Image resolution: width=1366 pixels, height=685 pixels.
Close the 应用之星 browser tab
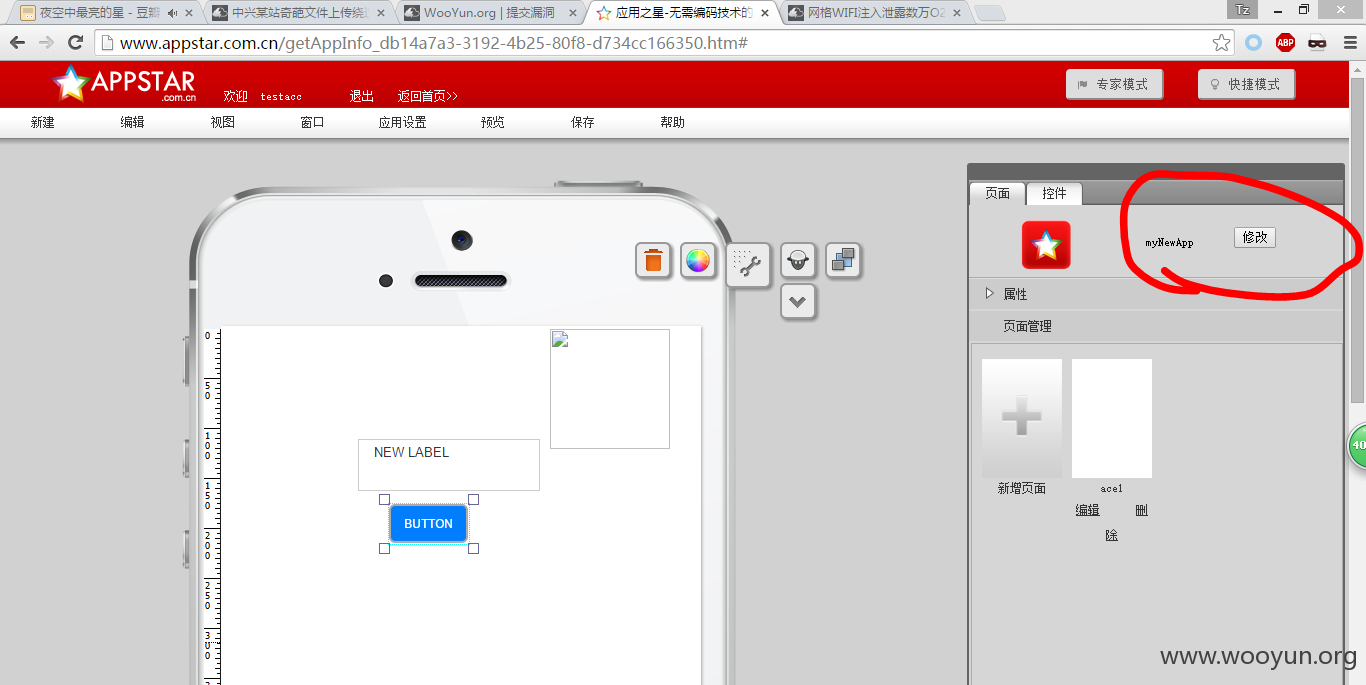click(764, 13)
